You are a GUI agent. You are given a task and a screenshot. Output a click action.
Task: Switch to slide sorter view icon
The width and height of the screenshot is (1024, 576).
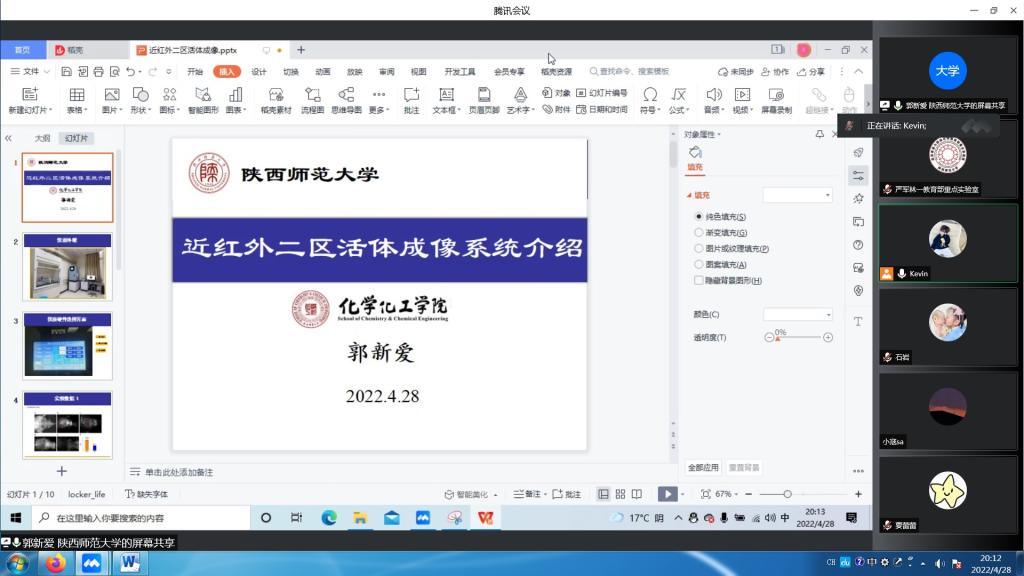pyautogui.click(x=620, y=494)
